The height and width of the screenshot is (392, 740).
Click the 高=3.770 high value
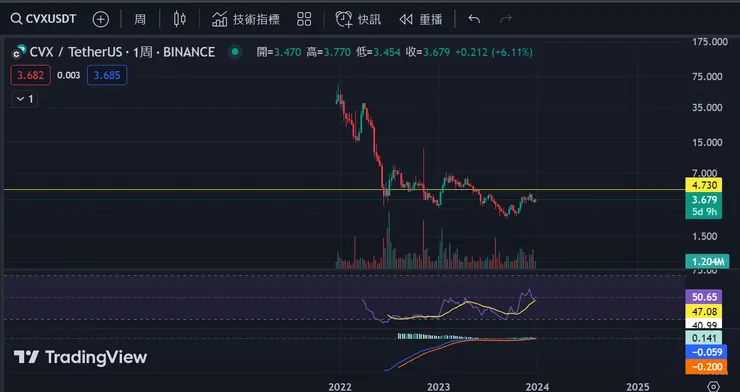328,52
